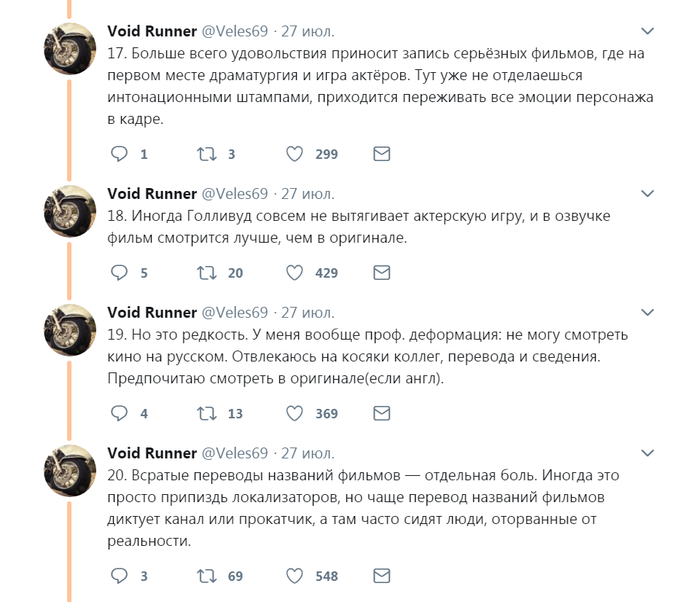Retweet tweet 18 with 20 retweets
Viewport: 700px width, 602px height.
click(x=207, y=272)
